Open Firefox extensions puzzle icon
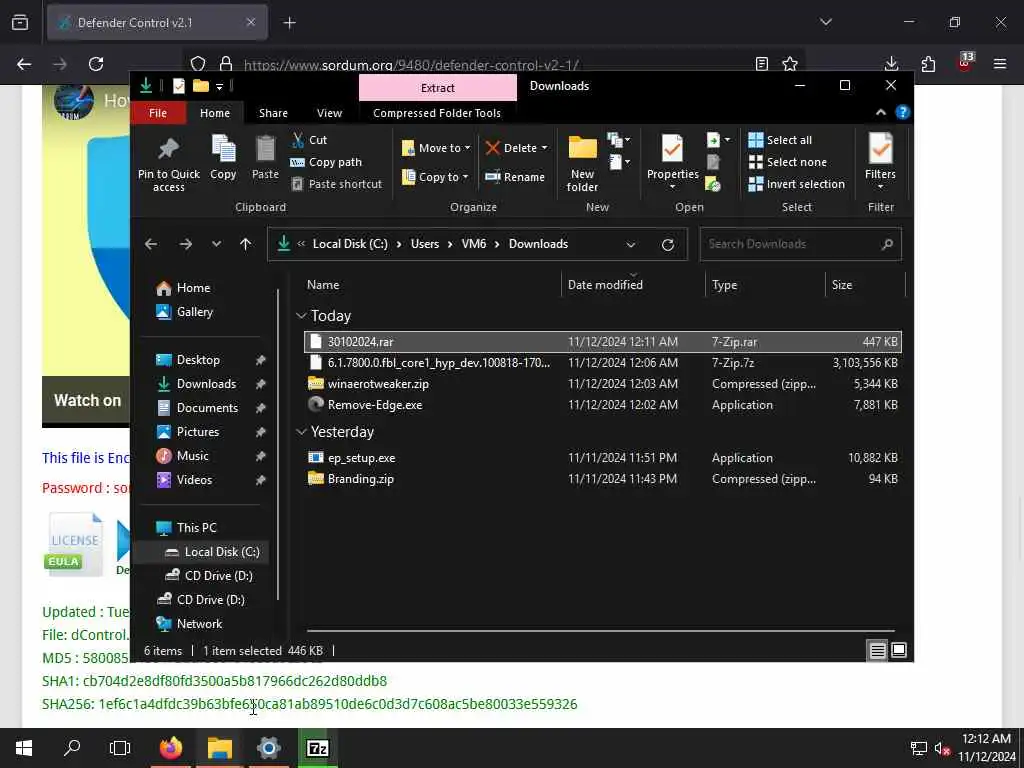The image size is (1024, 768). [x=929, y=63]
